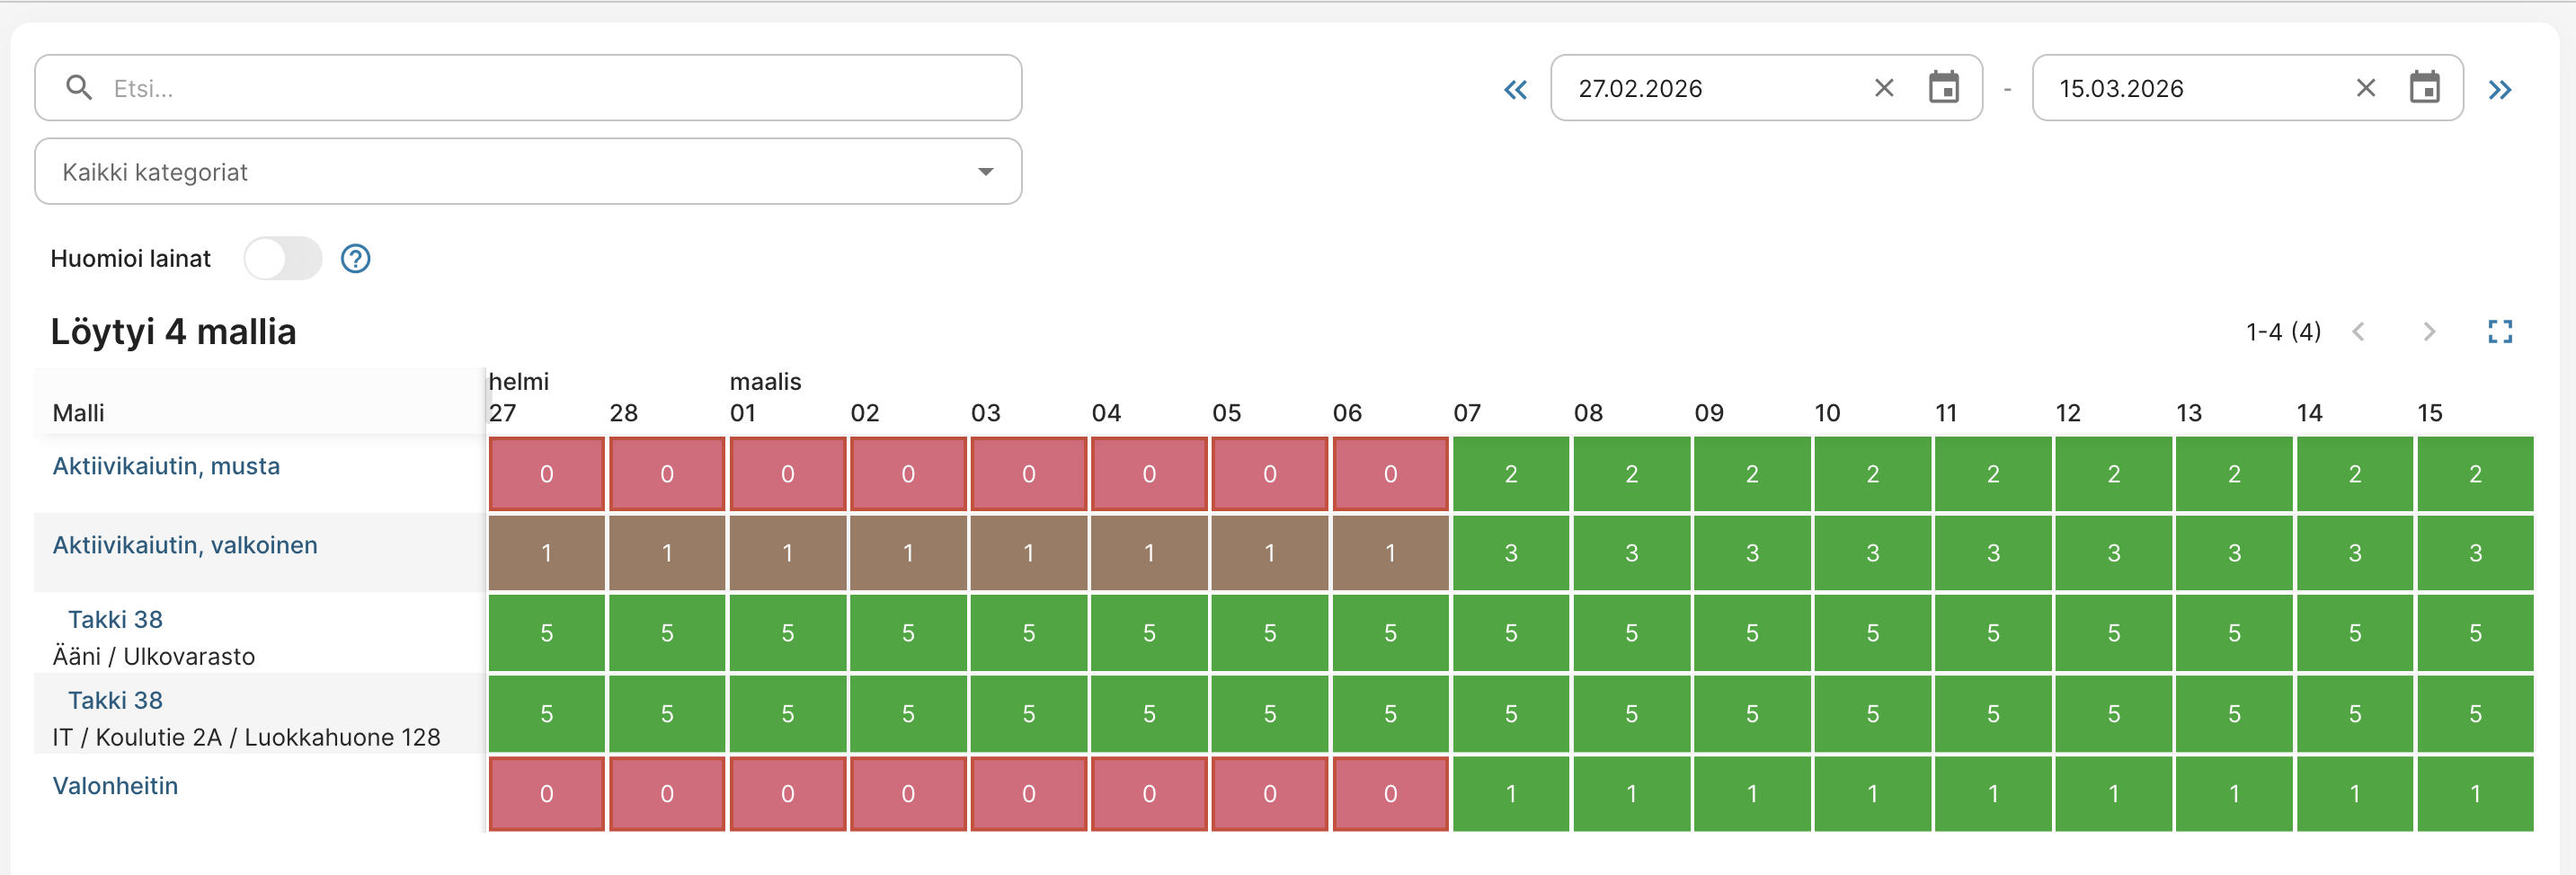Toggle the Huomioi lainat switch
This screenshot has height=875, width=2576.
pyautogui.click(x=283, y=259)
